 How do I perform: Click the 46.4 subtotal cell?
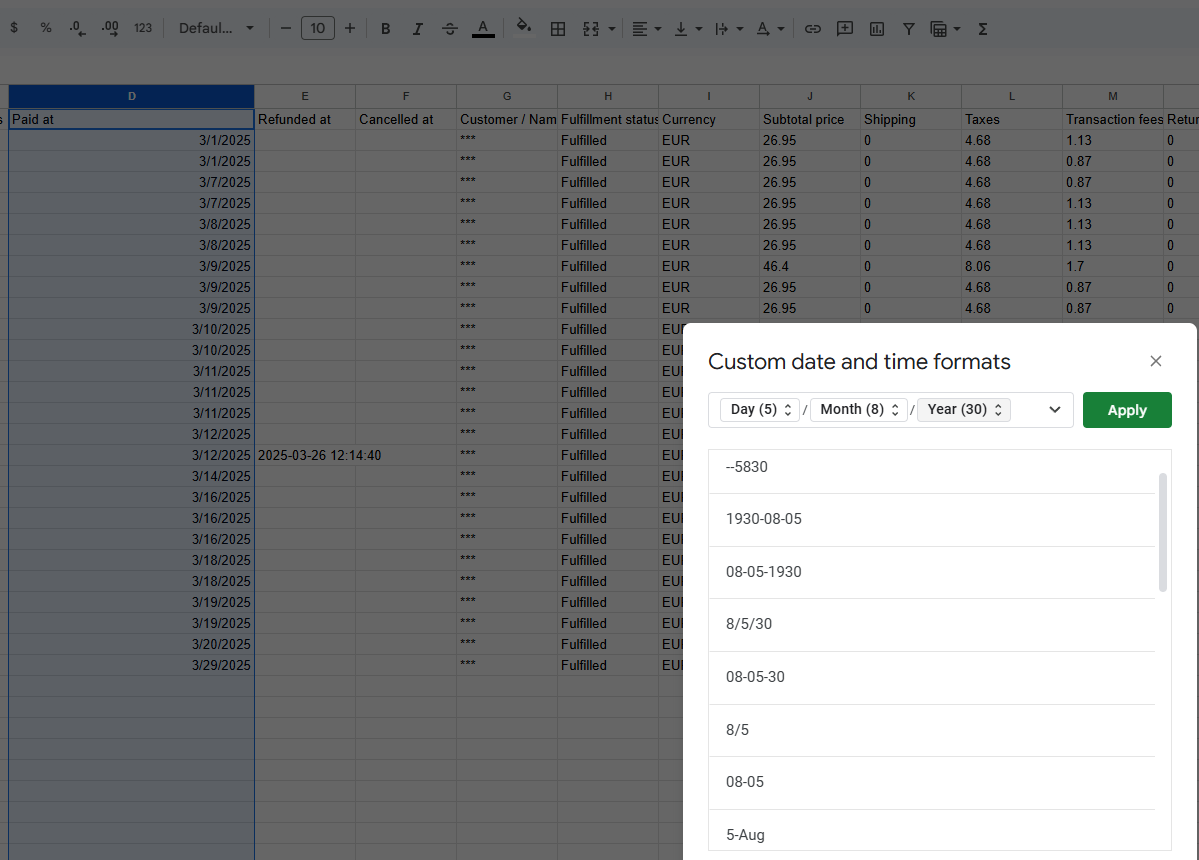[x=809, y=267]
